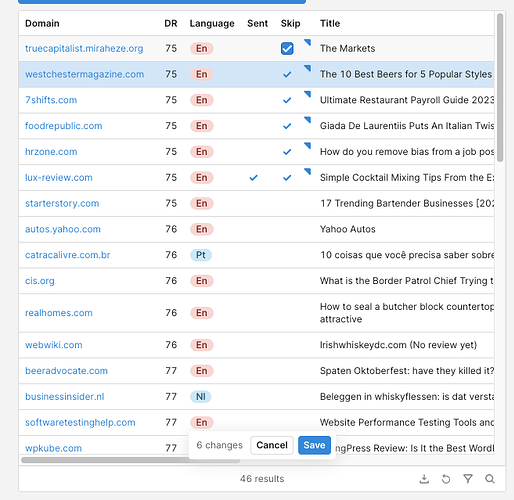Click Pt language tag for catracalivre.com.br
Image resolution: width=514 pixels, height=500 pixels.
pos(201,255)
